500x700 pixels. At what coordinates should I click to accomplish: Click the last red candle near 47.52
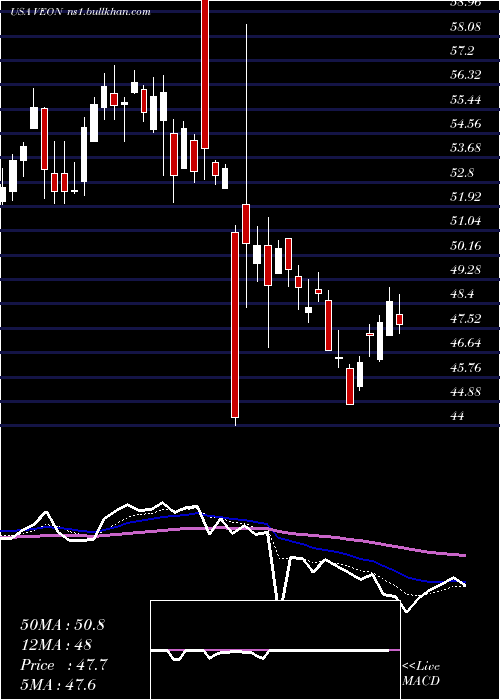[400, 319]
